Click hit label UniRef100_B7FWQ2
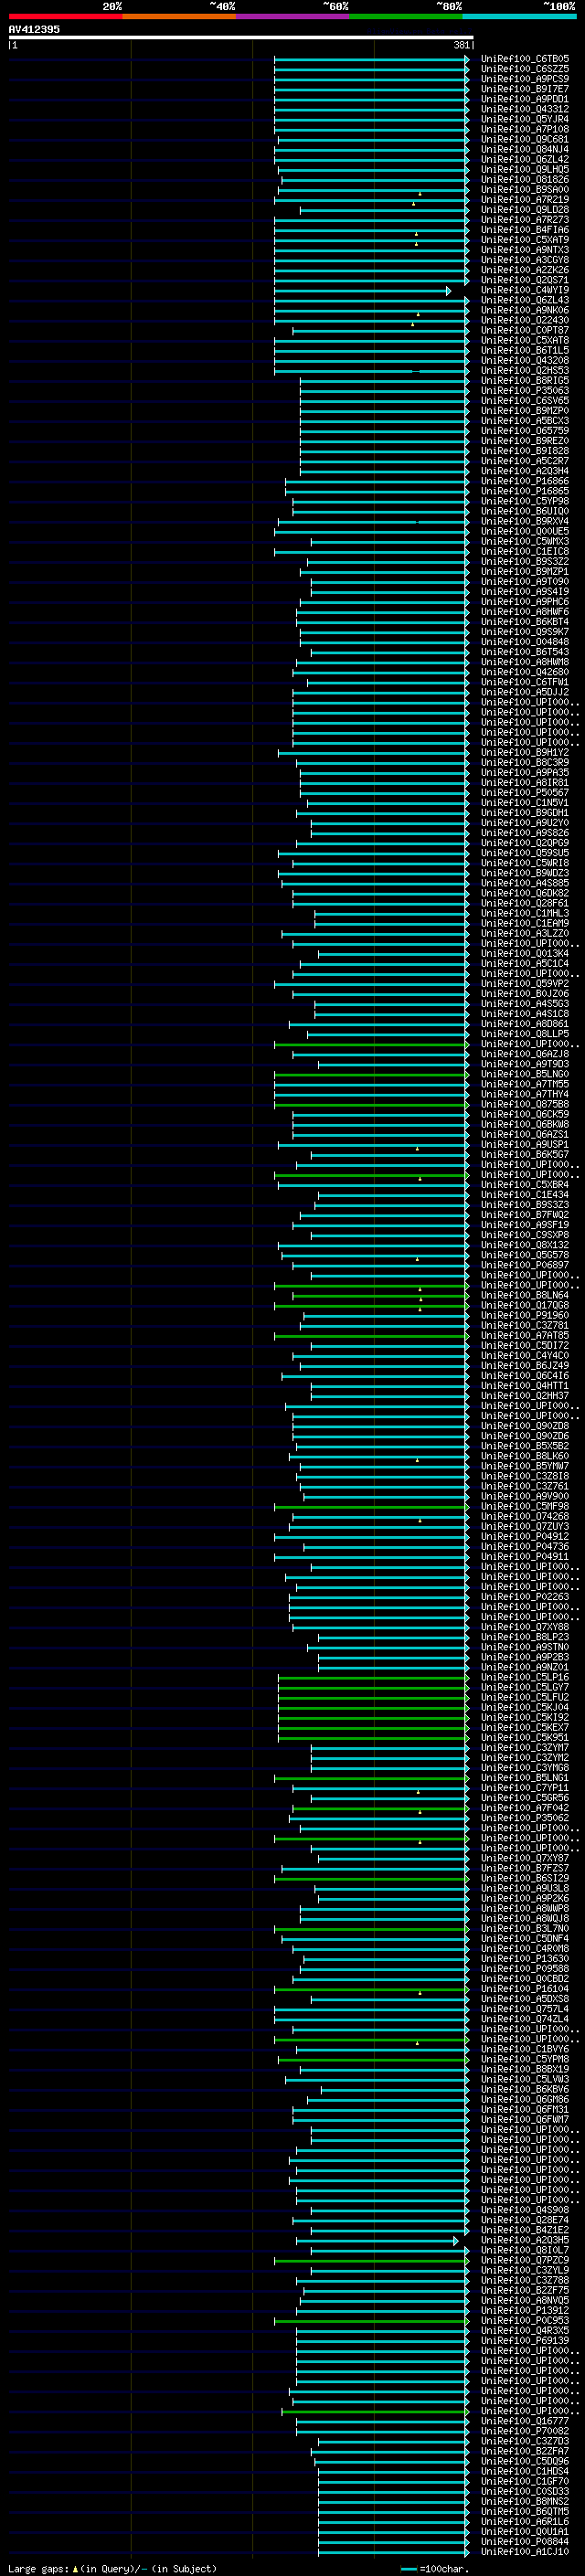585x2576 pixels. 524,1215
